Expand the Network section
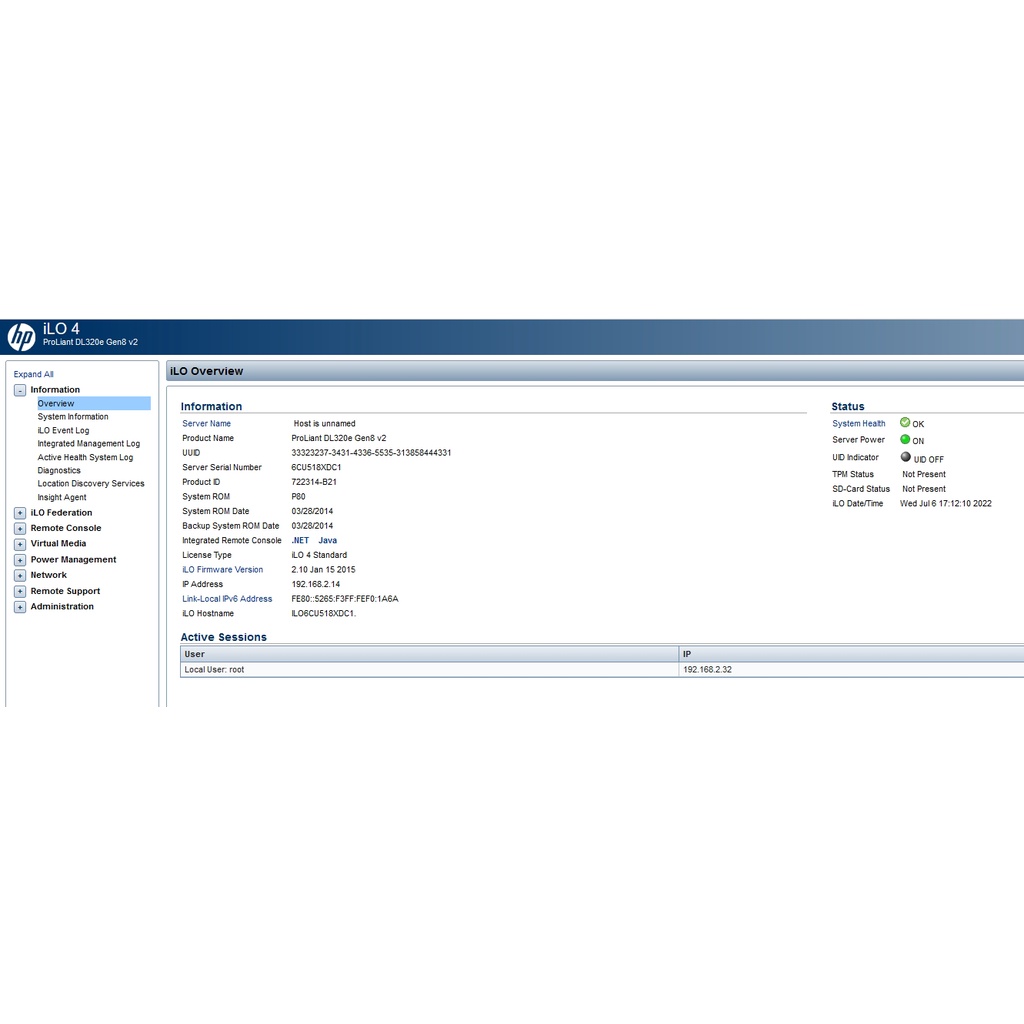1024x1024 pixels. [x=20, y=575]
